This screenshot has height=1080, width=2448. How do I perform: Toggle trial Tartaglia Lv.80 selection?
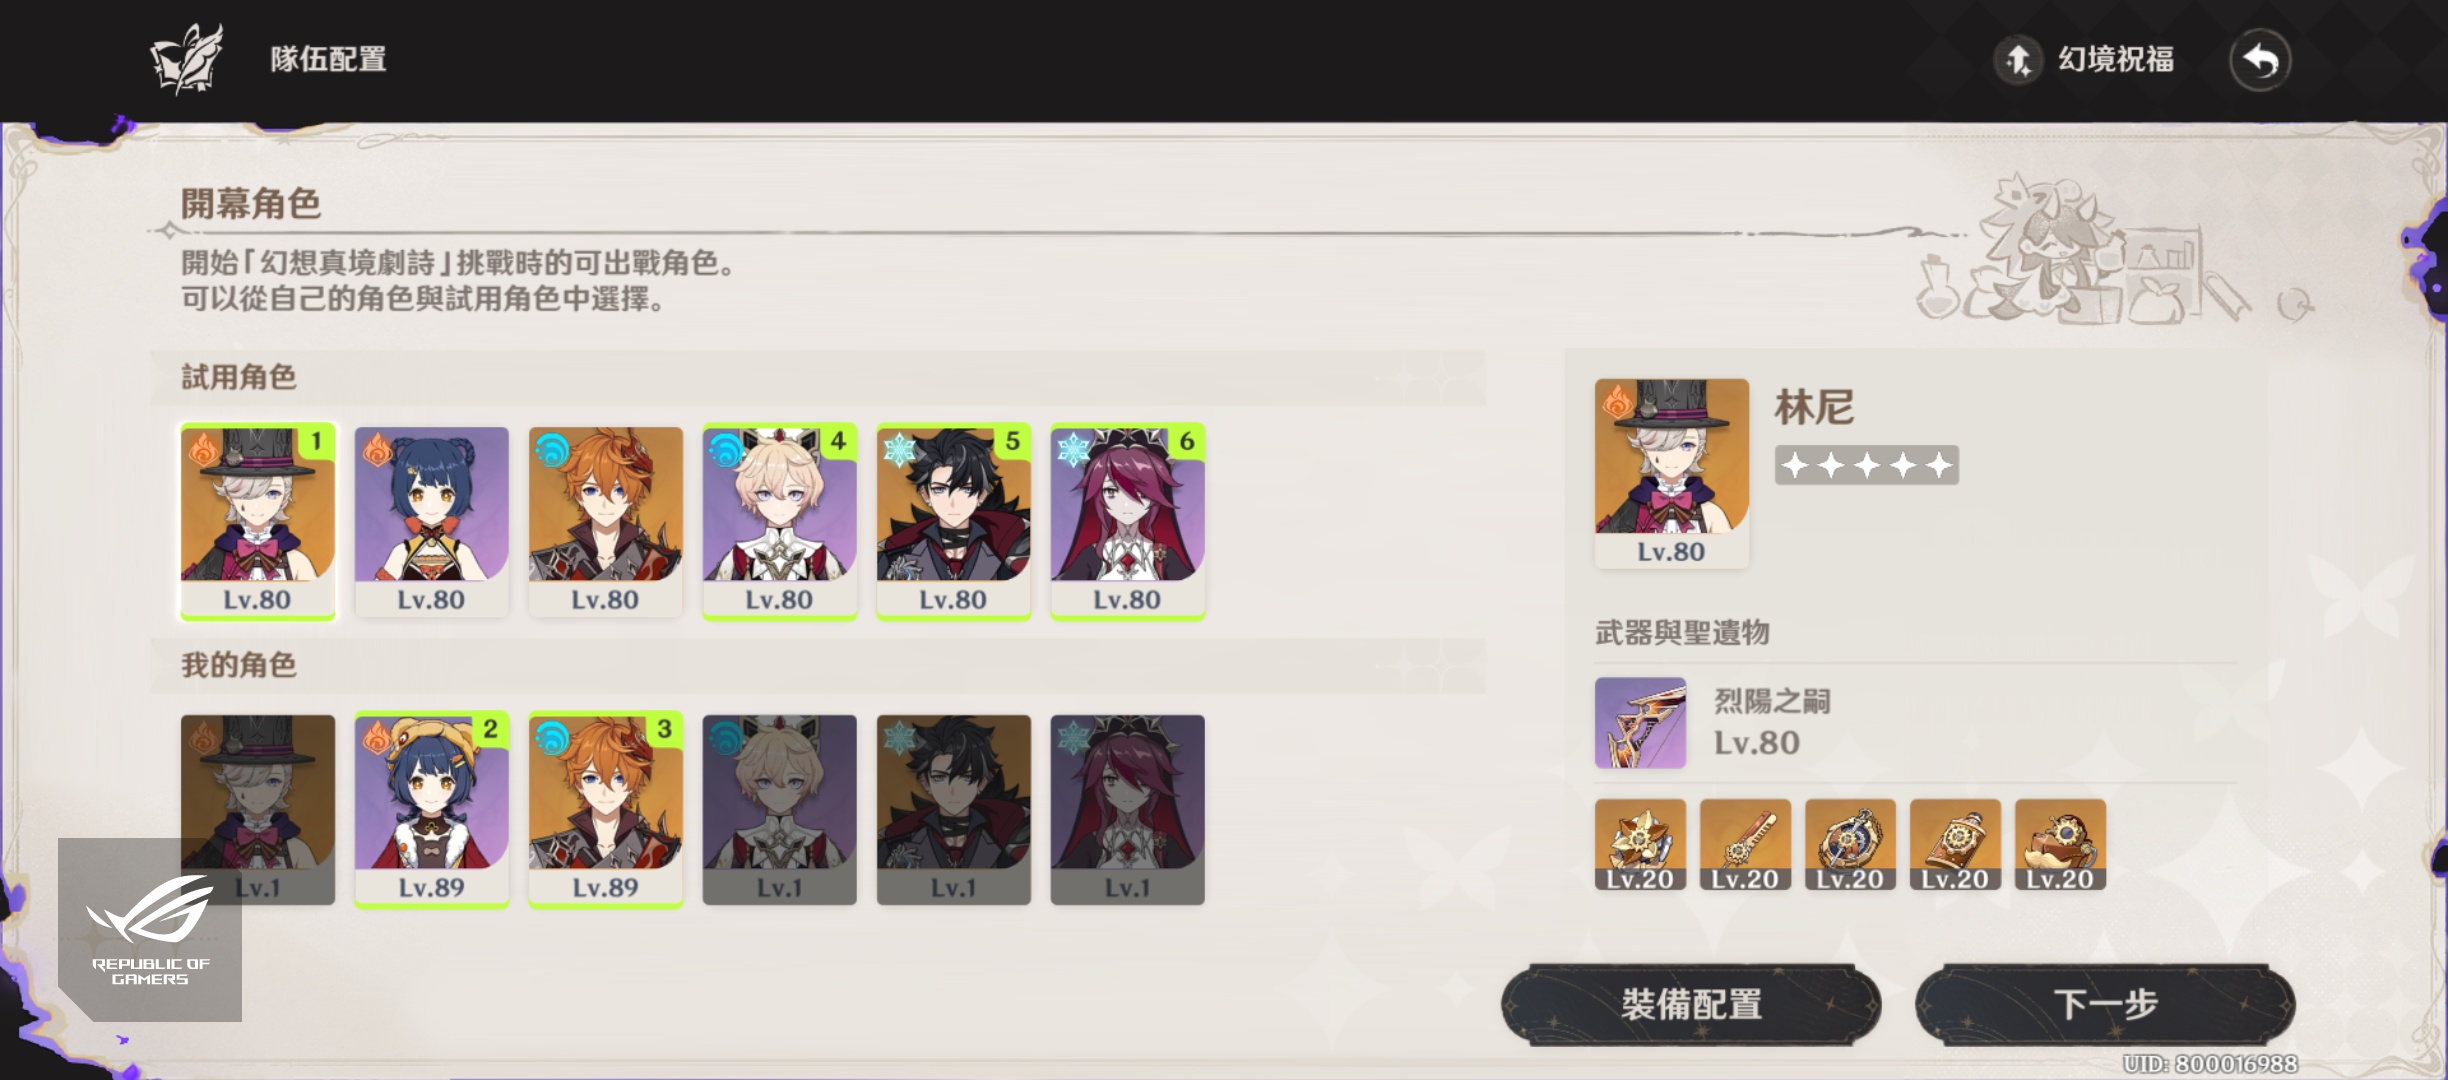click(x=606, y=521)
